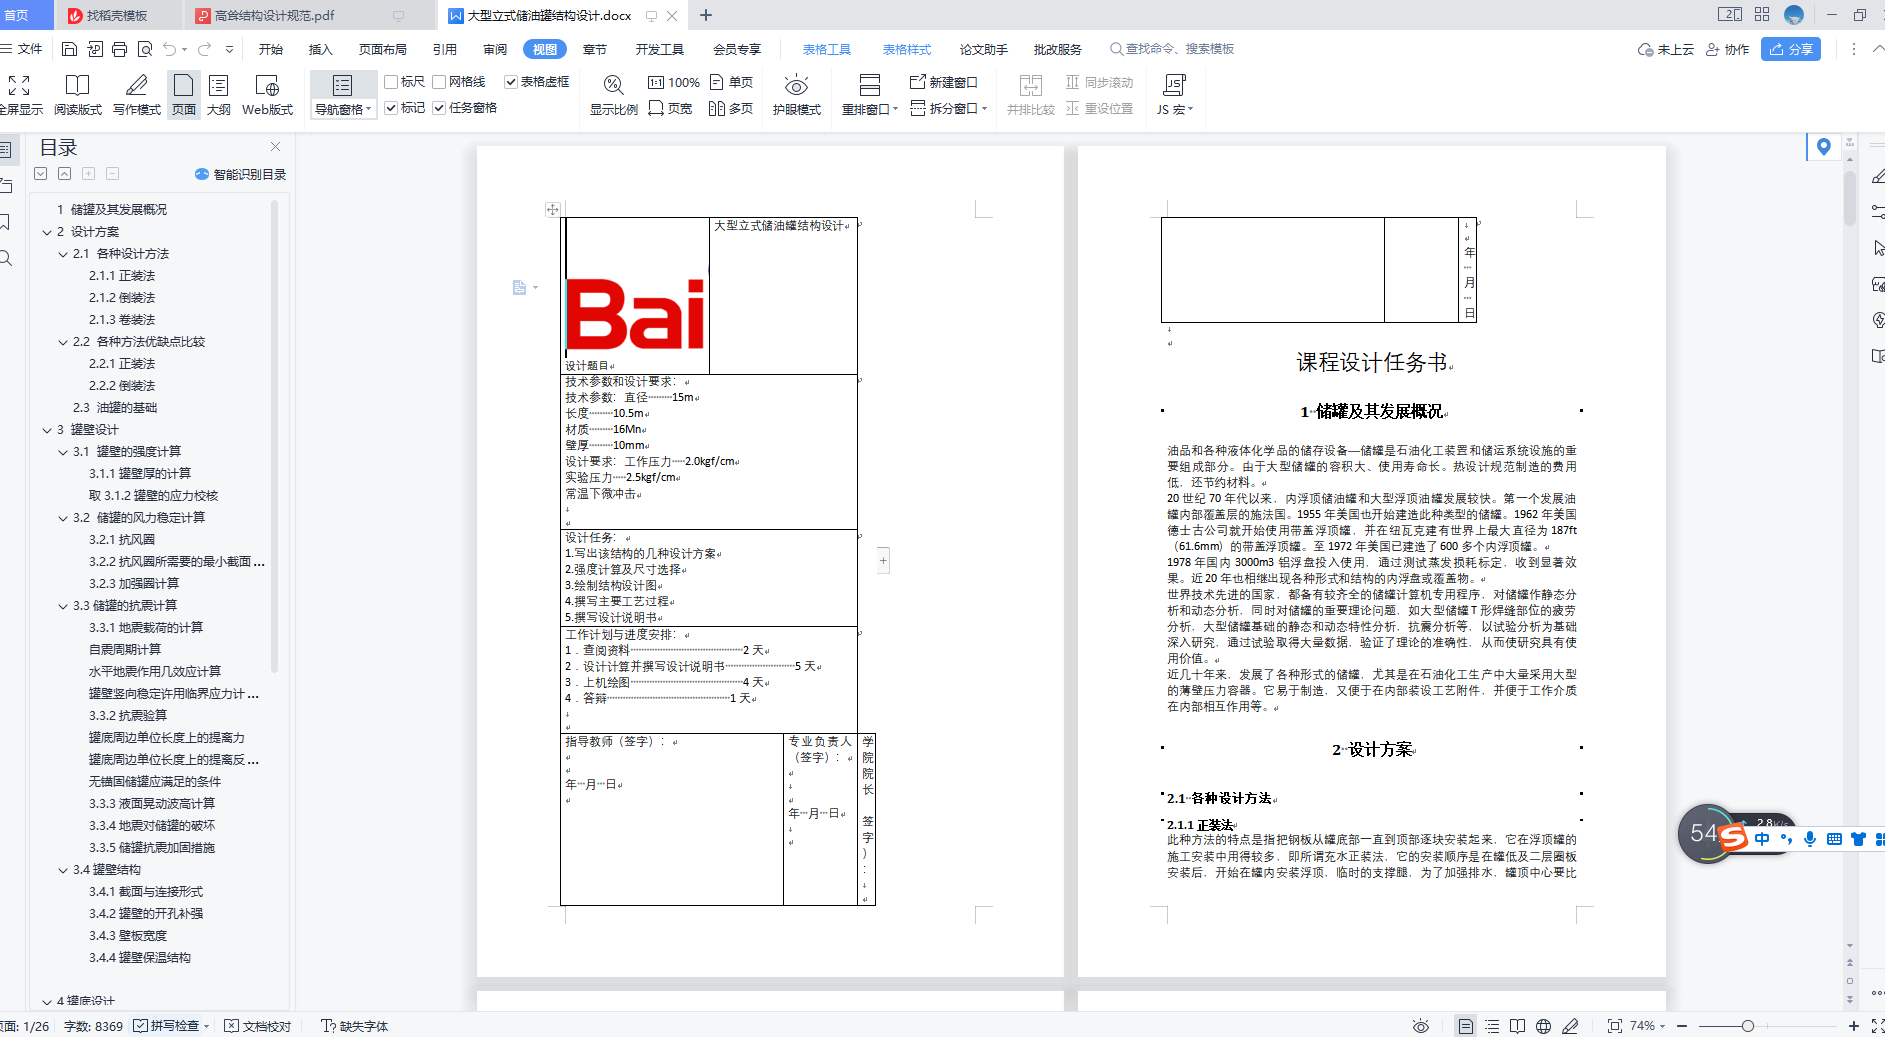Switch to Reading layout (阅读版式)

click(x=78, y=95)
